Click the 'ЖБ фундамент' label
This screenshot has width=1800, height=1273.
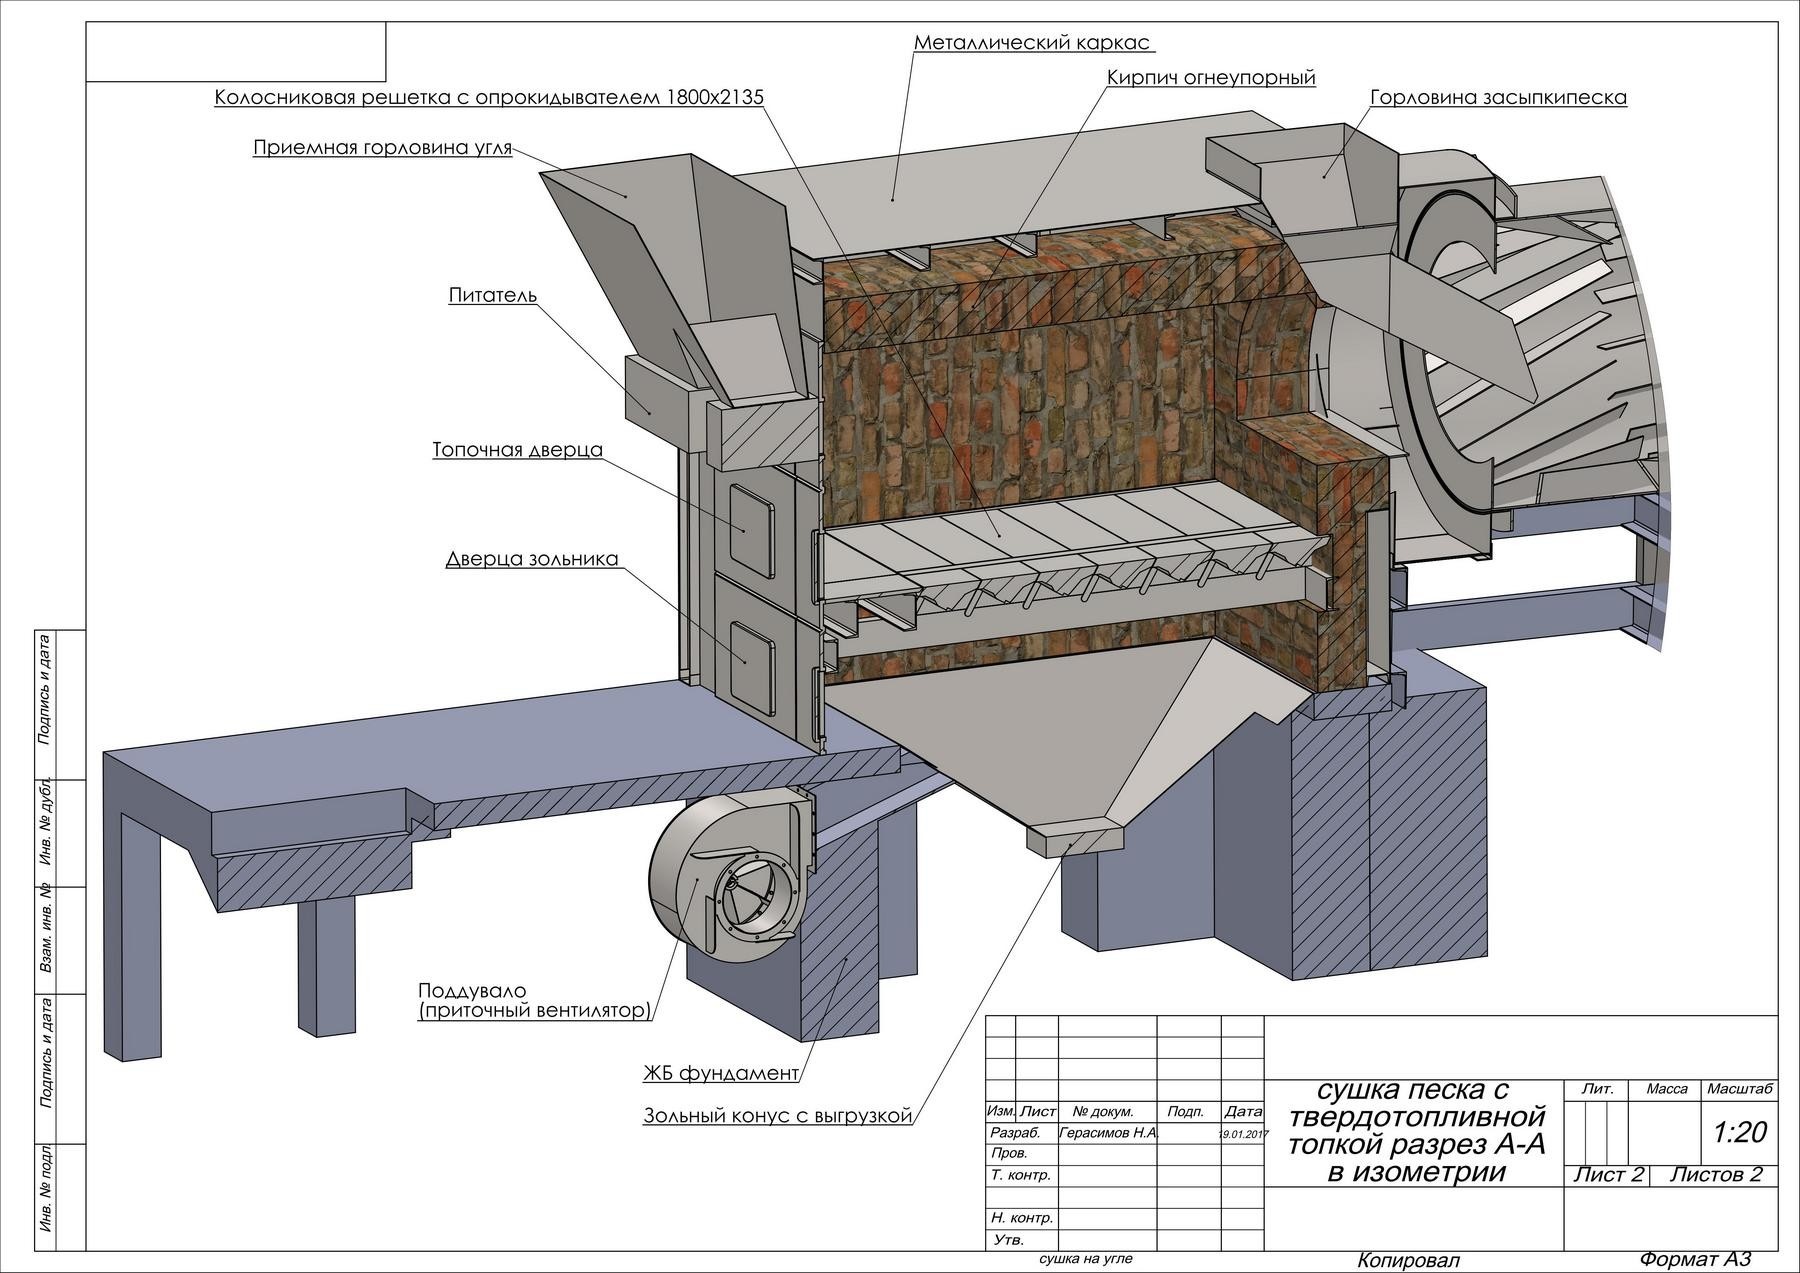(x=720, y=1074)
